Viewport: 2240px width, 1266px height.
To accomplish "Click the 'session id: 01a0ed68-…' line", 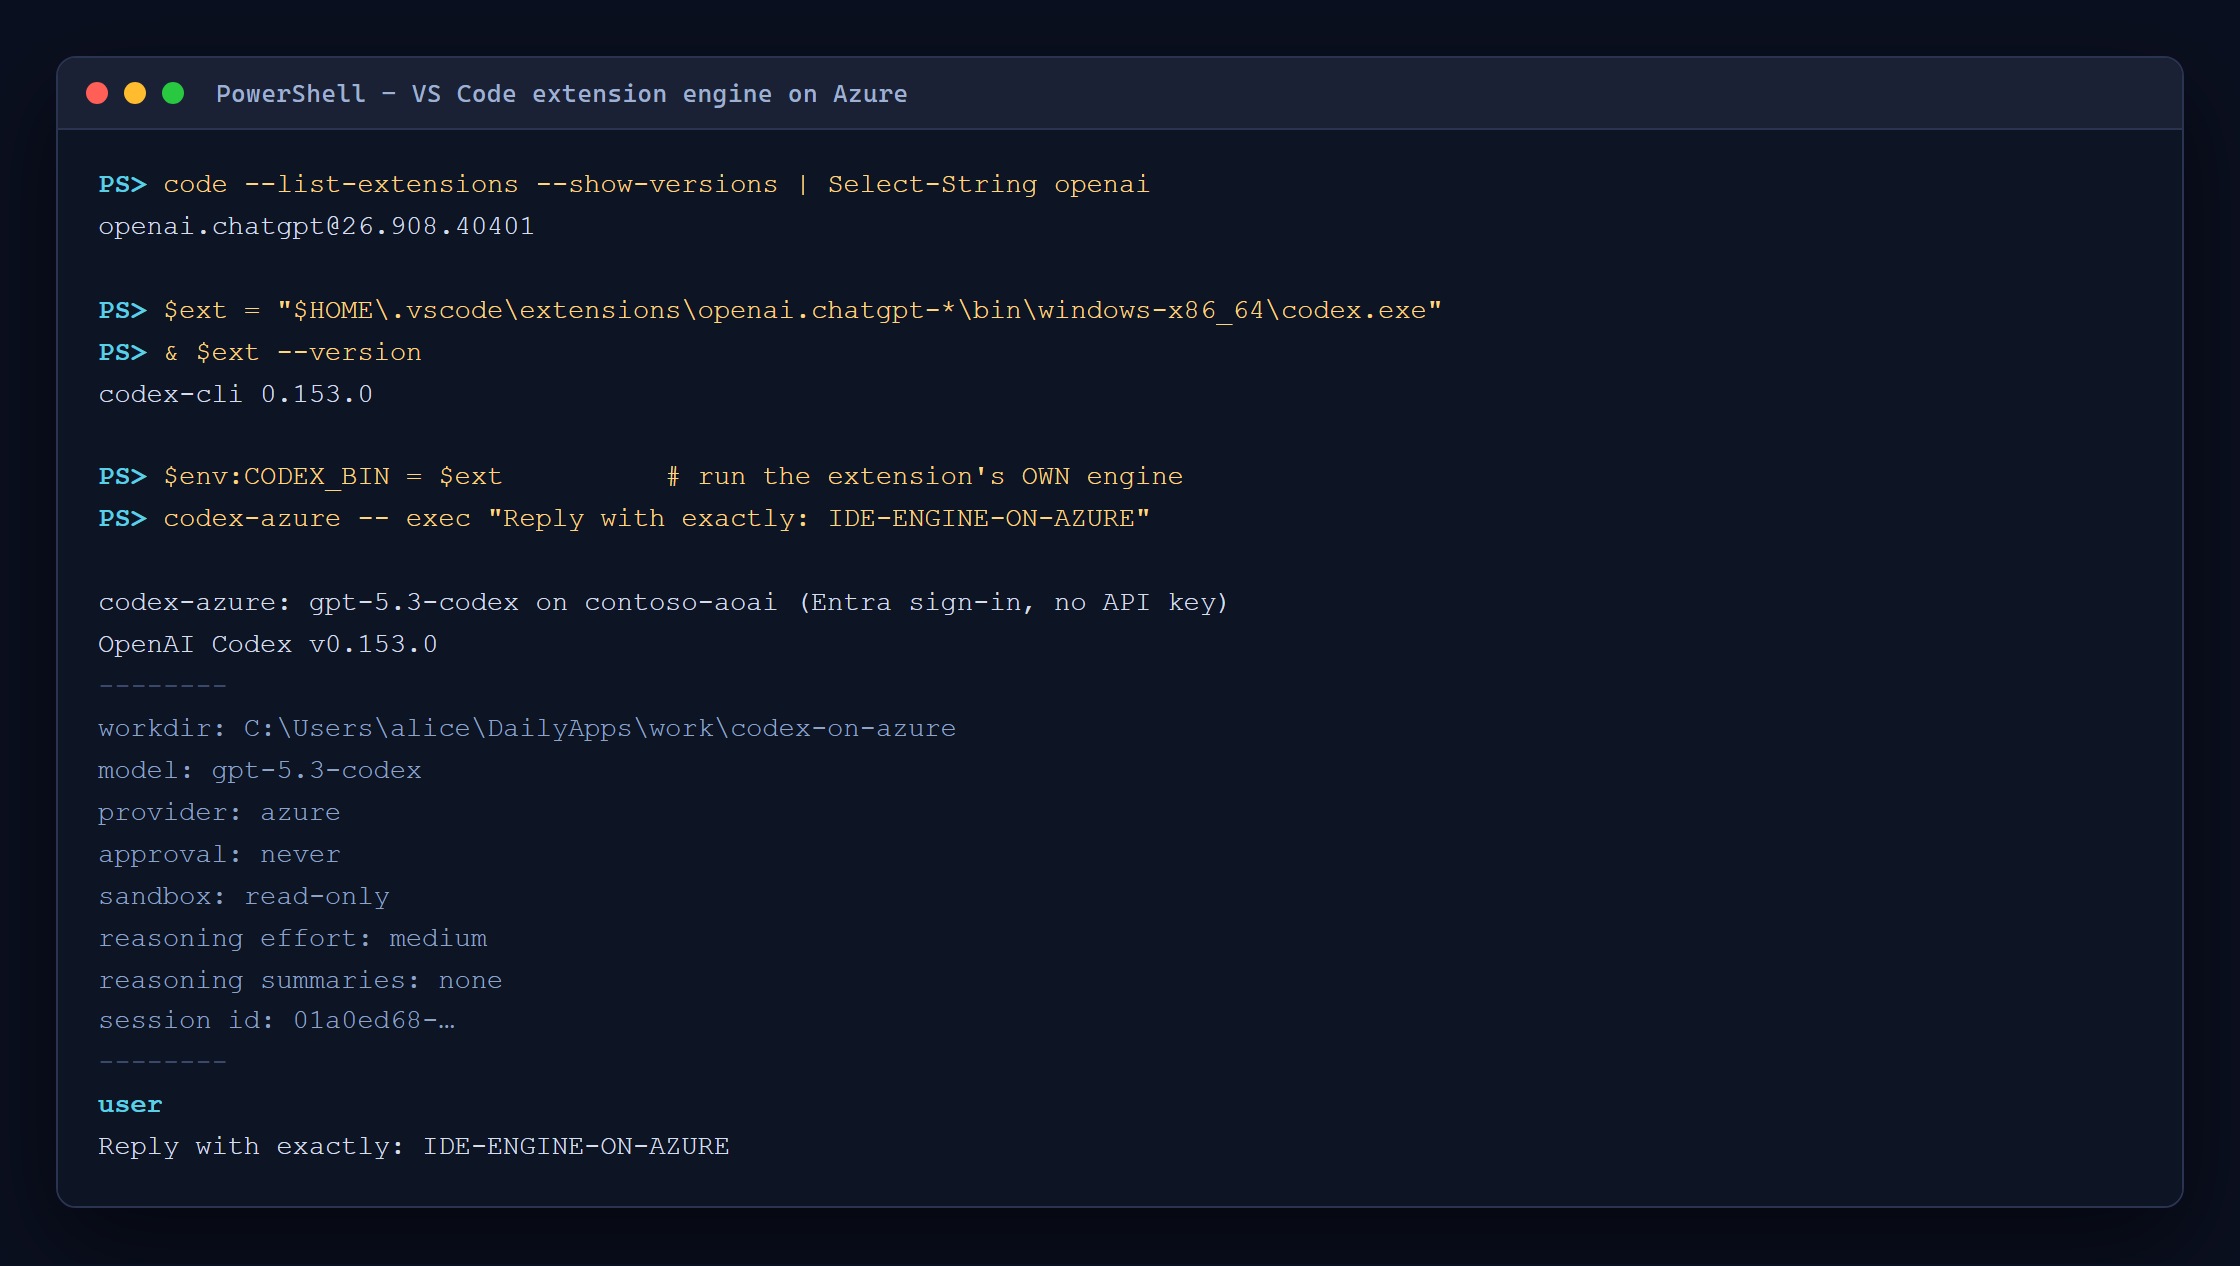I will pyautogui.click(x=276, y=1021).
